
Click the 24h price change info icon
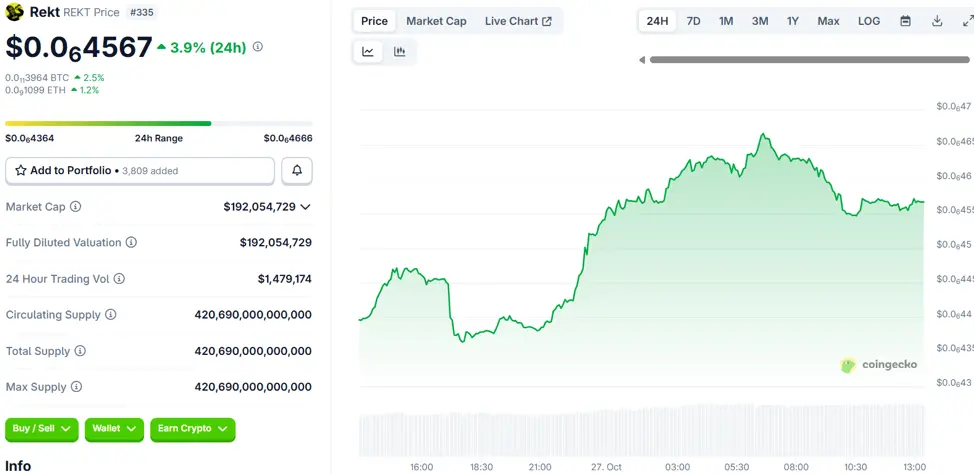pyautogui.click(x=258, y=47)
